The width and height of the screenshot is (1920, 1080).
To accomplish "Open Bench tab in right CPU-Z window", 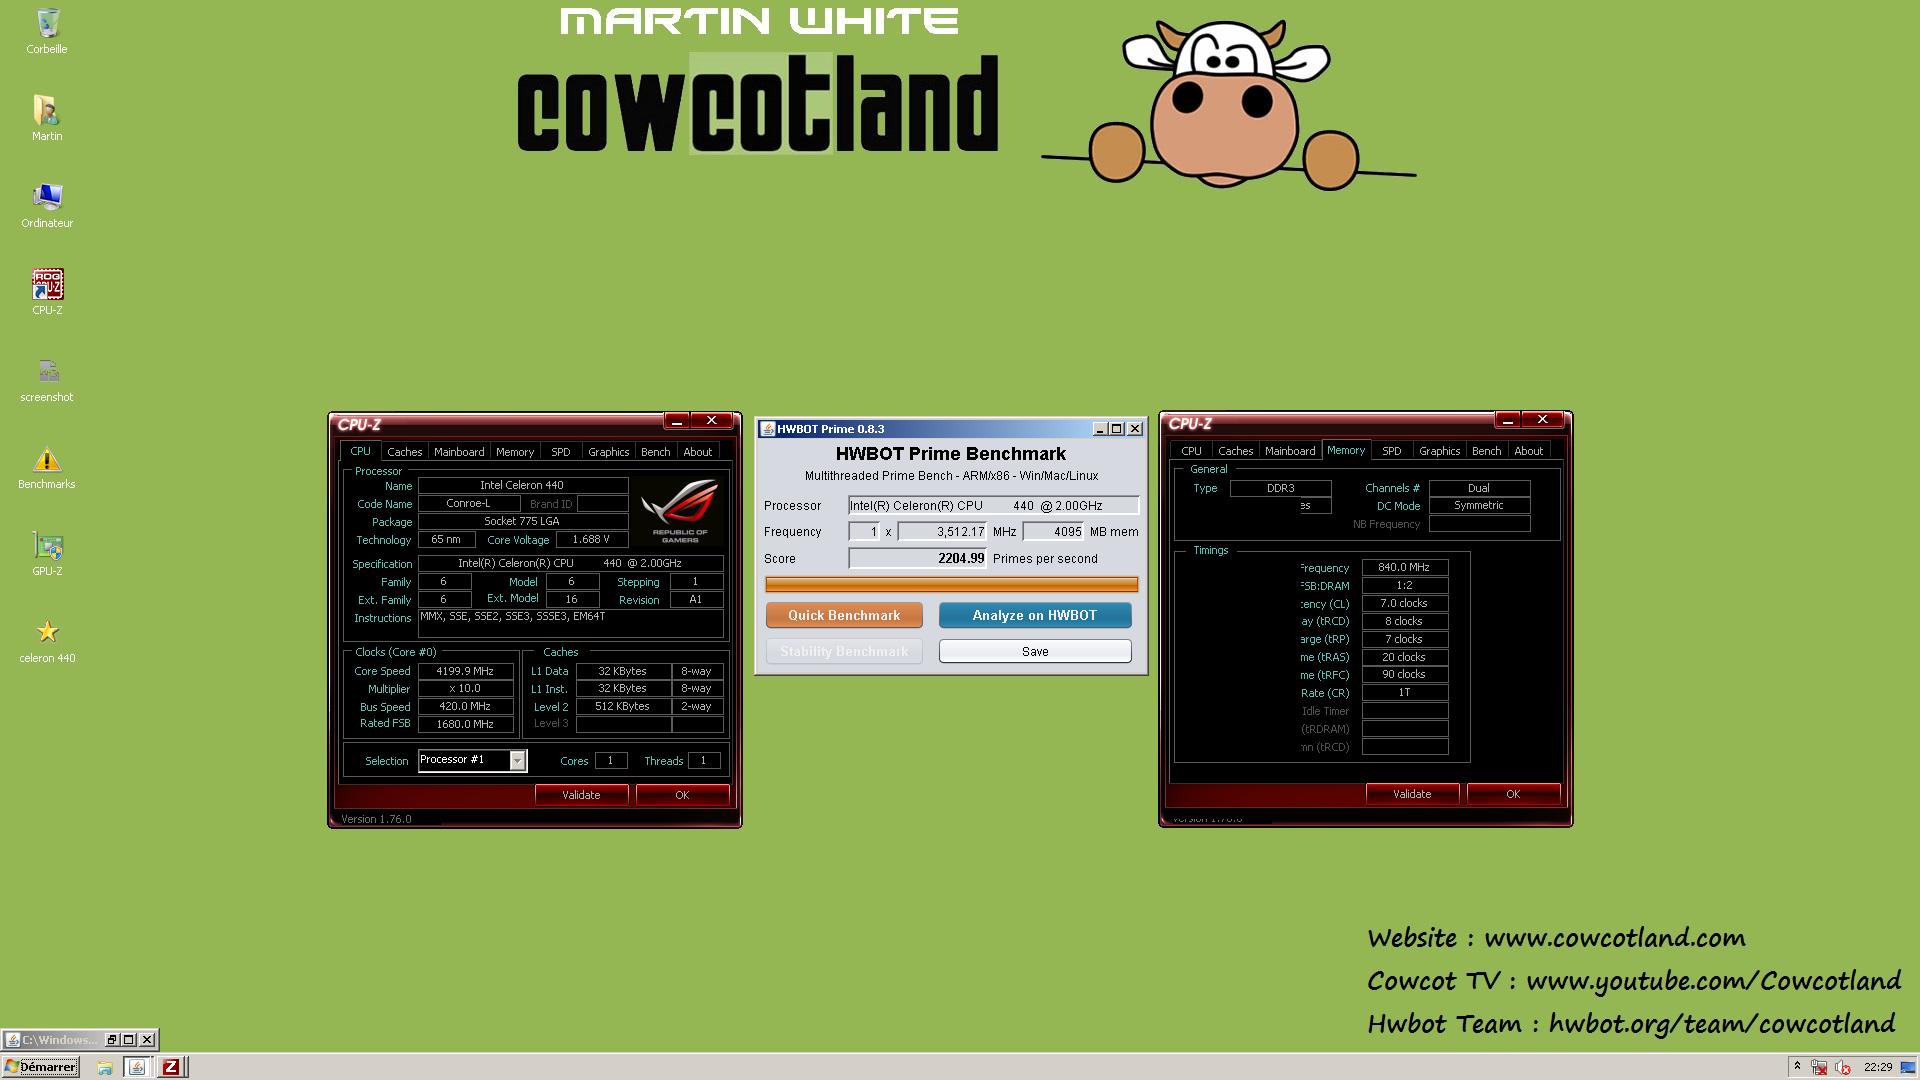I will click(1487, 451).
